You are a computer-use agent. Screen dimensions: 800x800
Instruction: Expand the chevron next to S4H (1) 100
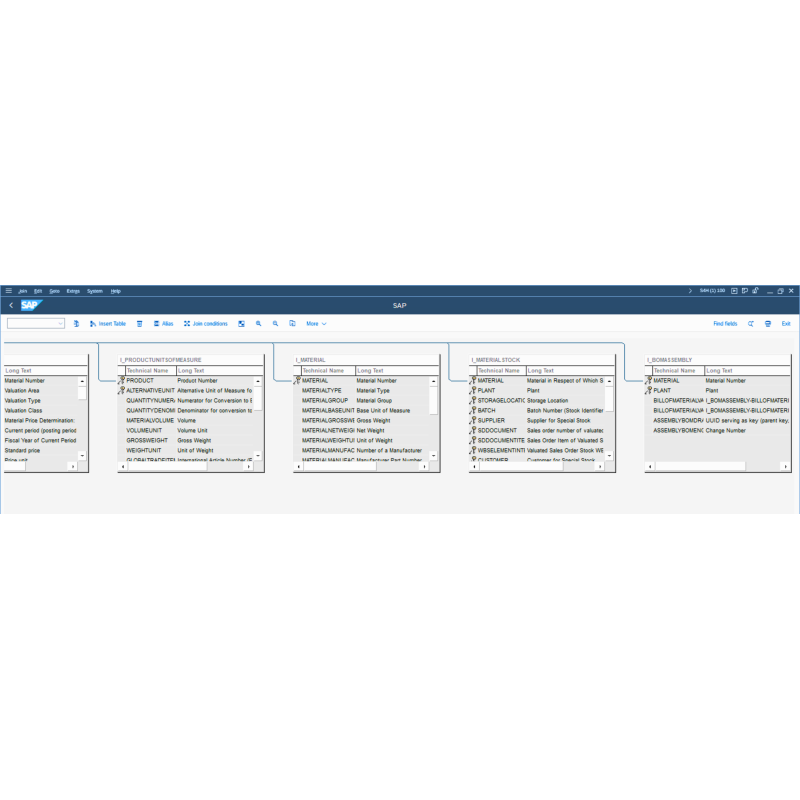pos(690,290)
